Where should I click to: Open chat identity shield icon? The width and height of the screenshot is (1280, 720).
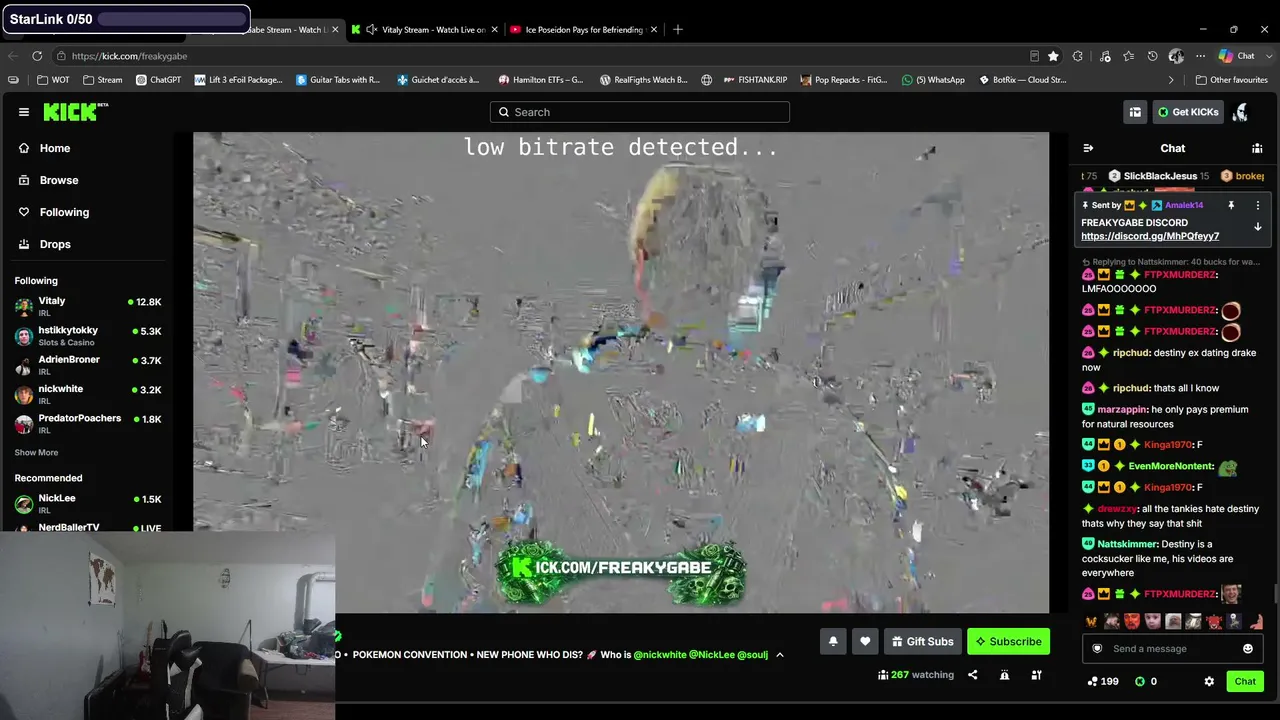click(x=1097, y=649)
